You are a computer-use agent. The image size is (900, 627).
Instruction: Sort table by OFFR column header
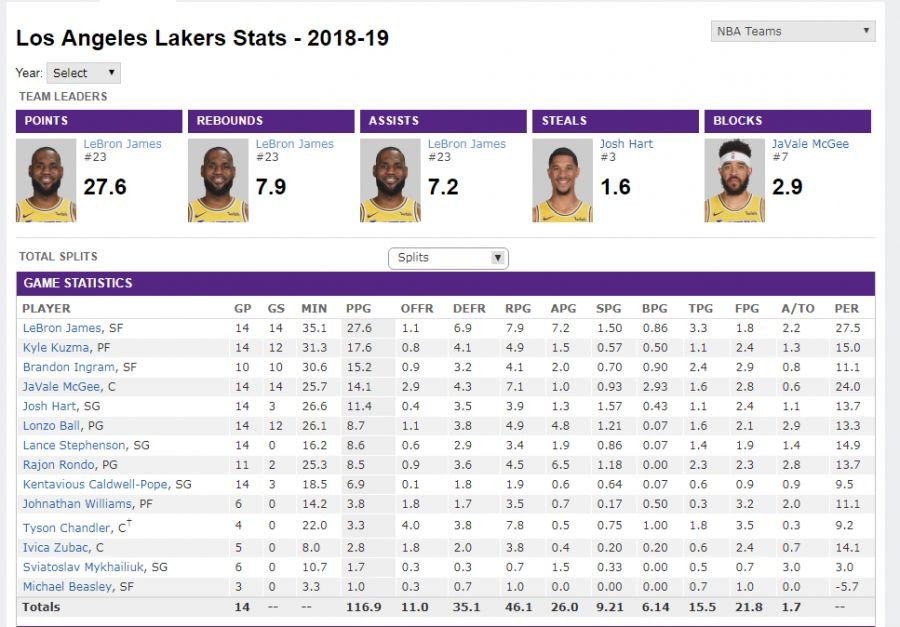tap(417, 308)
